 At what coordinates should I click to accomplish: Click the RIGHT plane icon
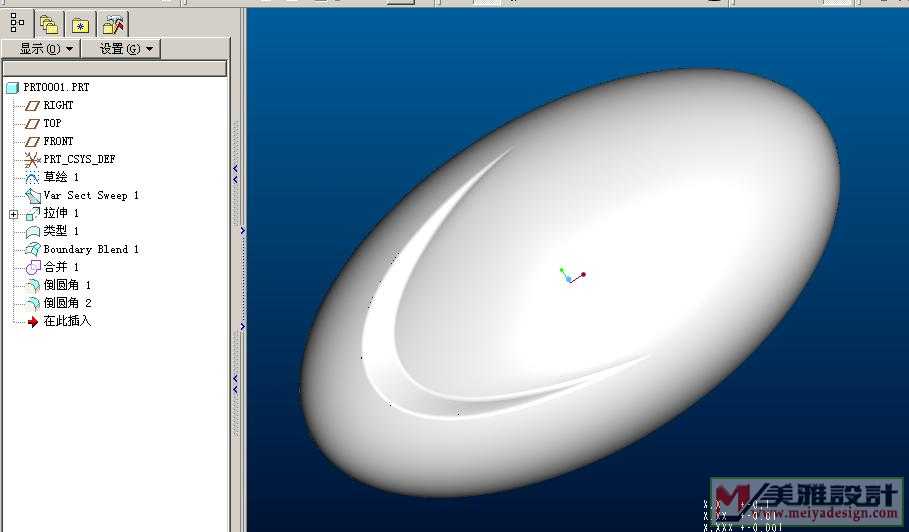coord(32,105)
